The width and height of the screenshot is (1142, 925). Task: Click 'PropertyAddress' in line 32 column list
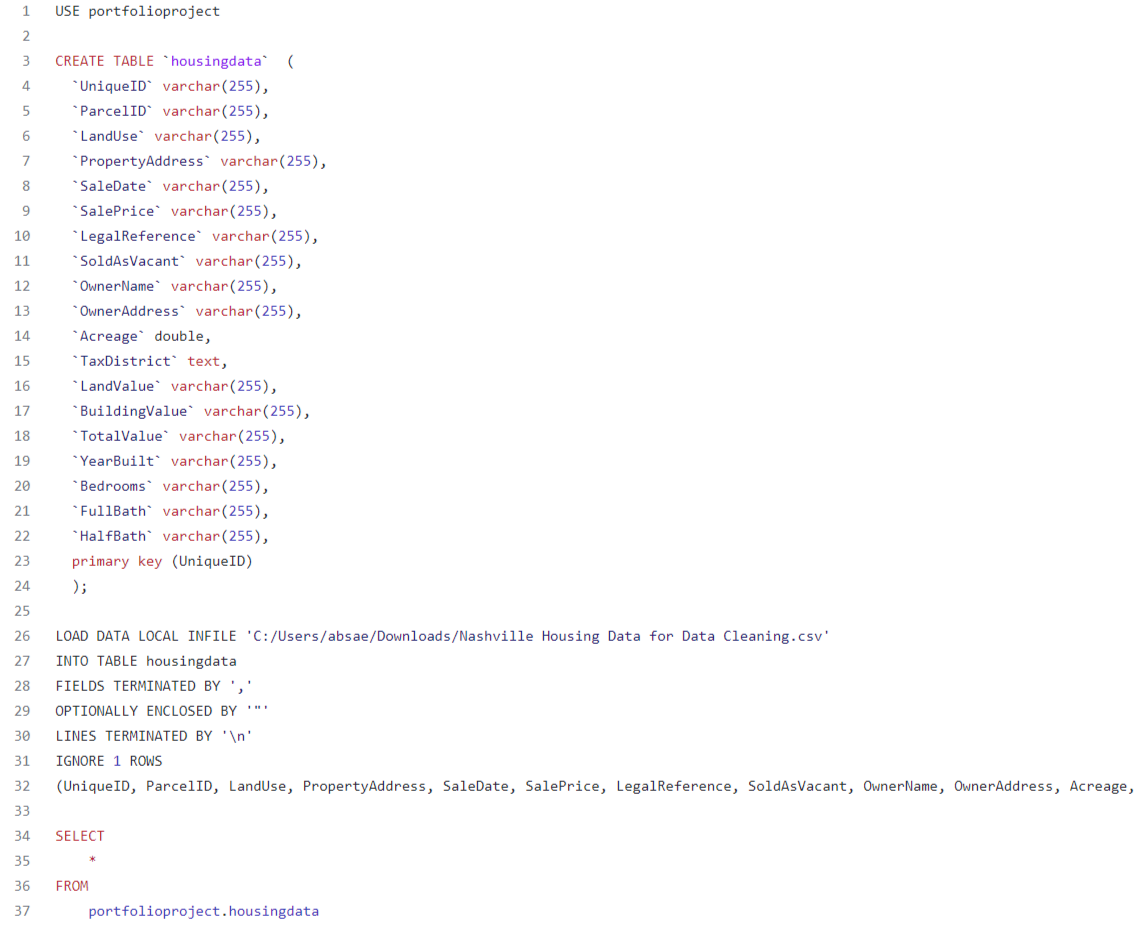(x=364, y=787)
